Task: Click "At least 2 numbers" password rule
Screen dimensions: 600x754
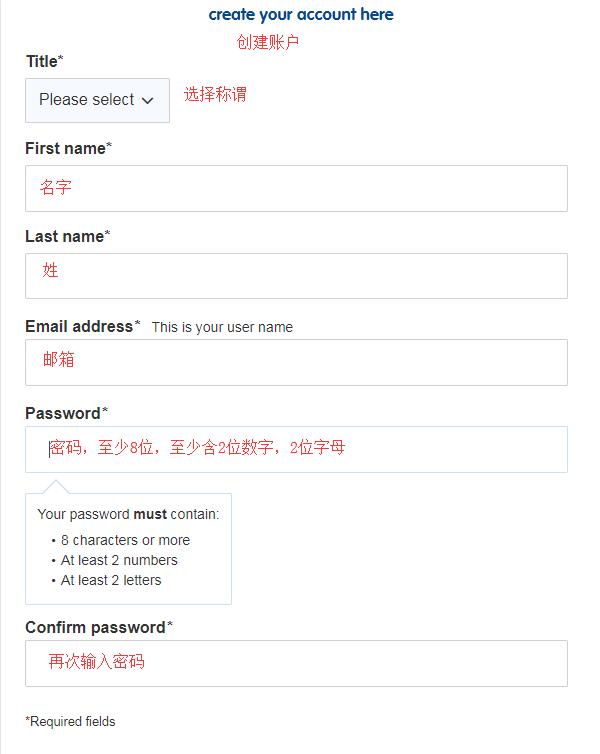Action: click(119, 560)
